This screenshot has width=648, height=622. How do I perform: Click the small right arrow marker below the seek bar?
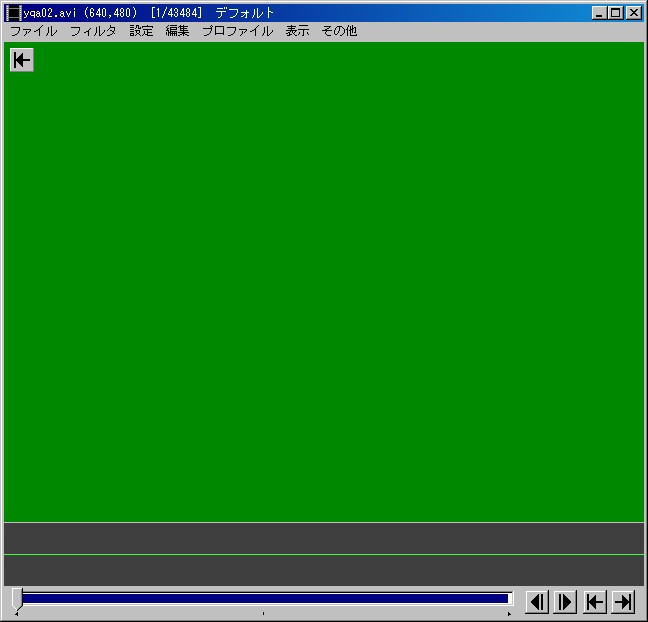tap(509, 614)
